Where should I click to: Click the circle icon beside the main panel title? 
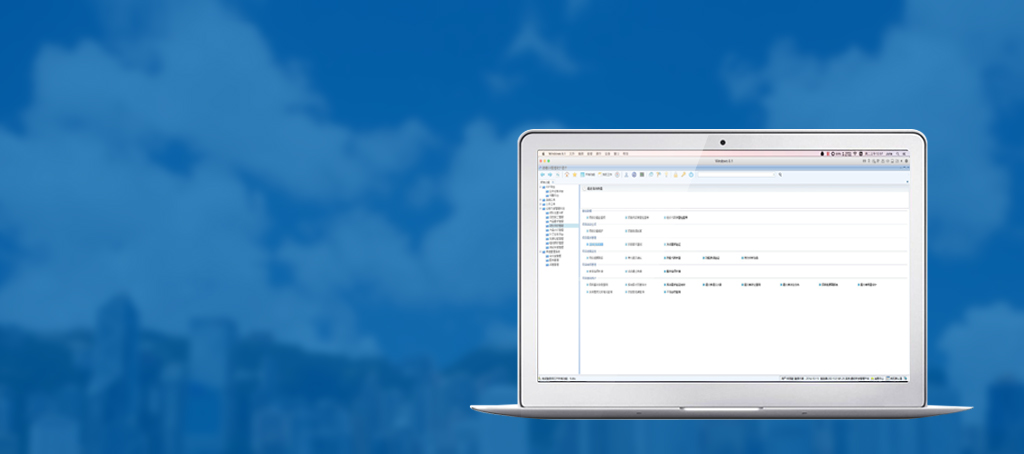[585, 188]
